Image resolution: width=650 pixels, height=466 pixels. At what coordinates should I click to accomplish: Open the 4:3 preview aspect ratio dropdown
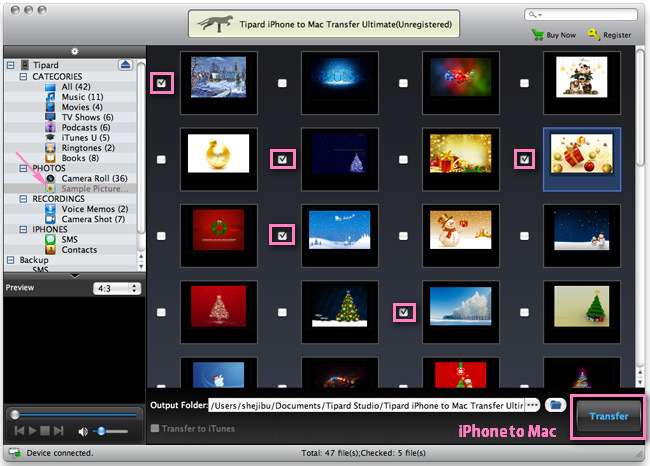(x=117, y=289)
